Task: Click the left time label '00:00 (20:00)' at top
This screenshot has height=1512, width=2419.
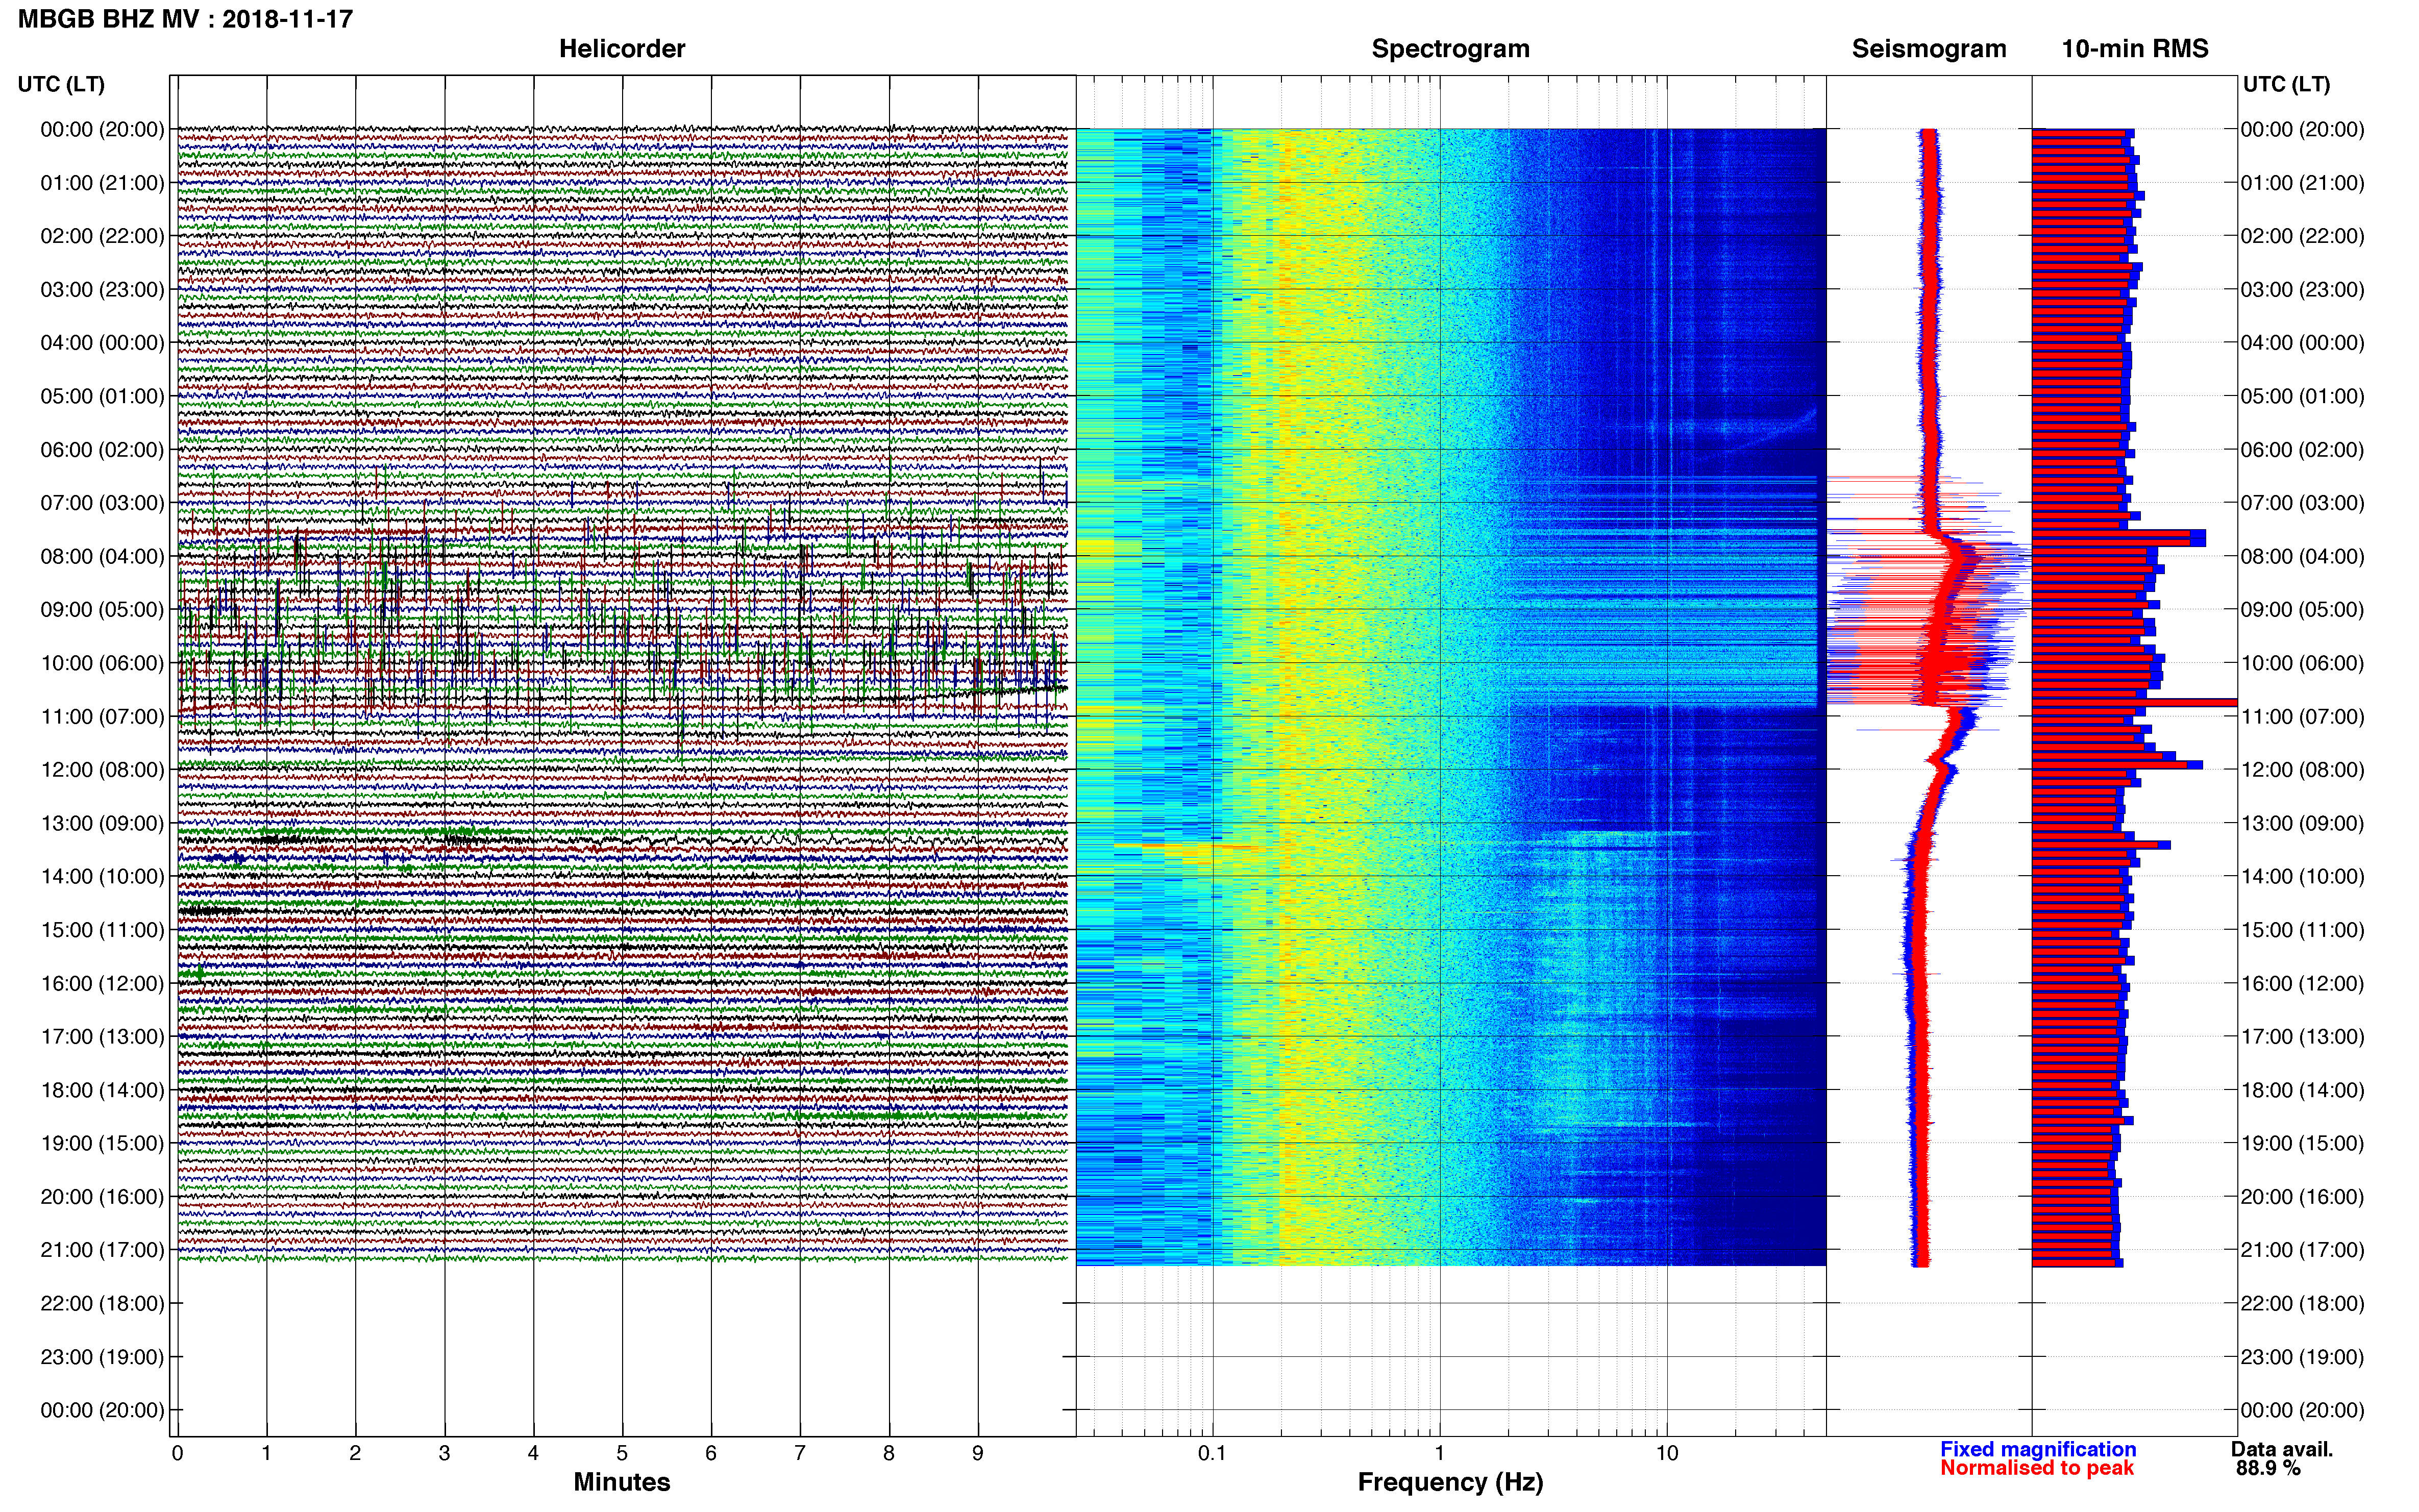Action: coord(102,129)
